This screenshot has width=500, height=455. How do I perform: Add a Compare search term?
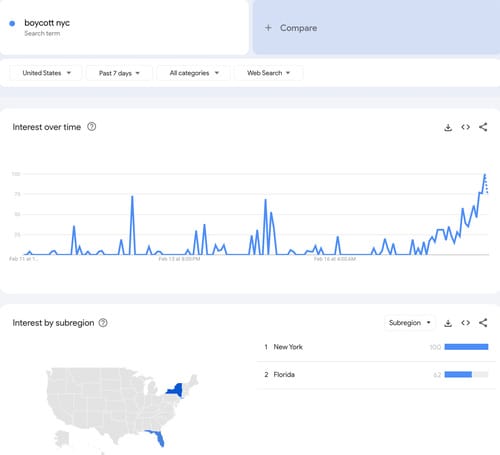[376, 27]
